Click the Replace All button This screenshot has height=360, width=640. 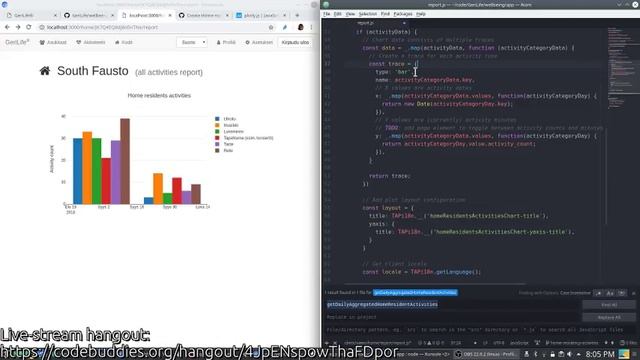609,318
